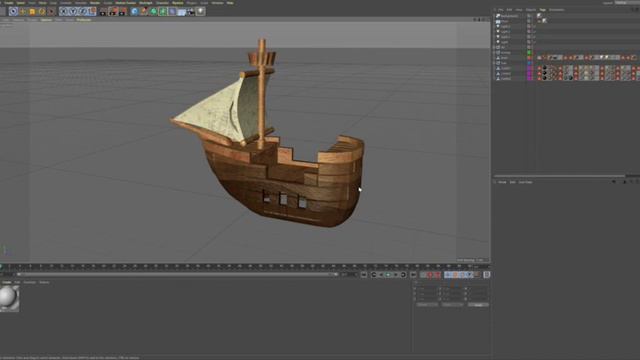This screenshot has height=360, width=640.
Task: Step to the next frame
Action: (x=396, y=275)
